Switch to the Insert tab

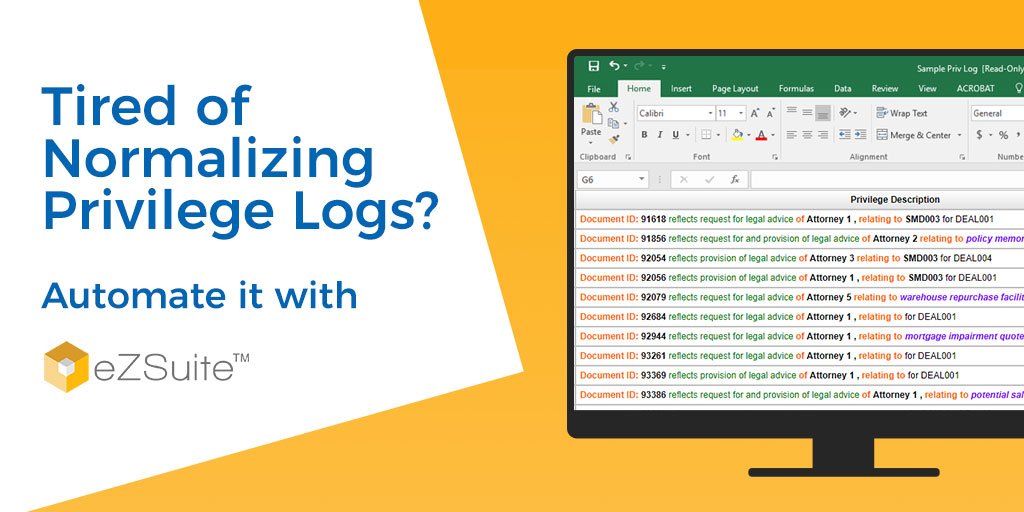[x=681, y=89]
